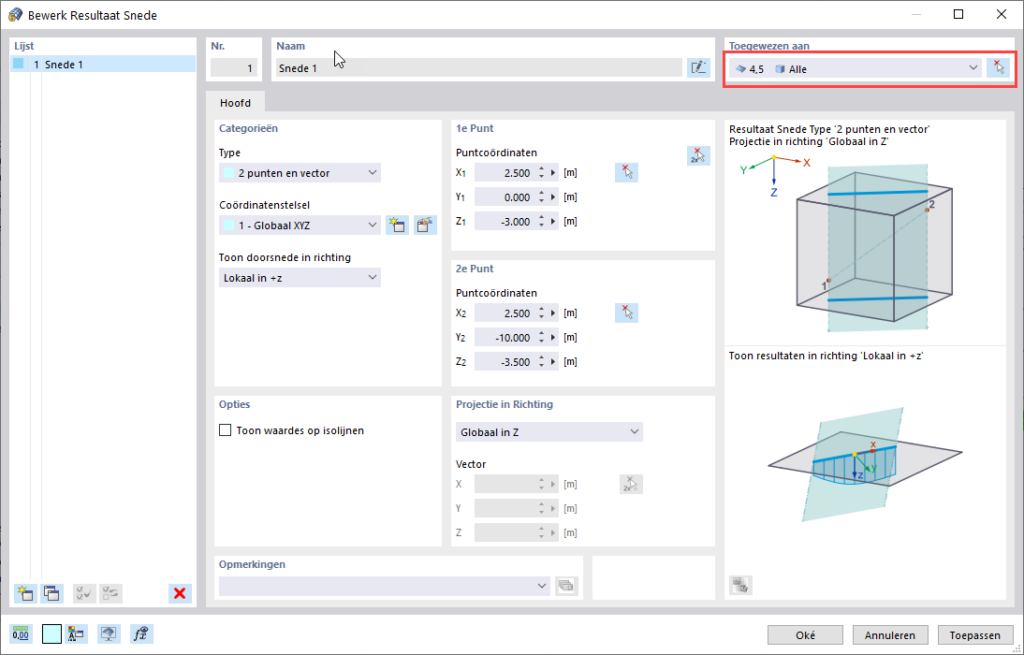Create a new coordinate system via the star icon

[397, 225]
